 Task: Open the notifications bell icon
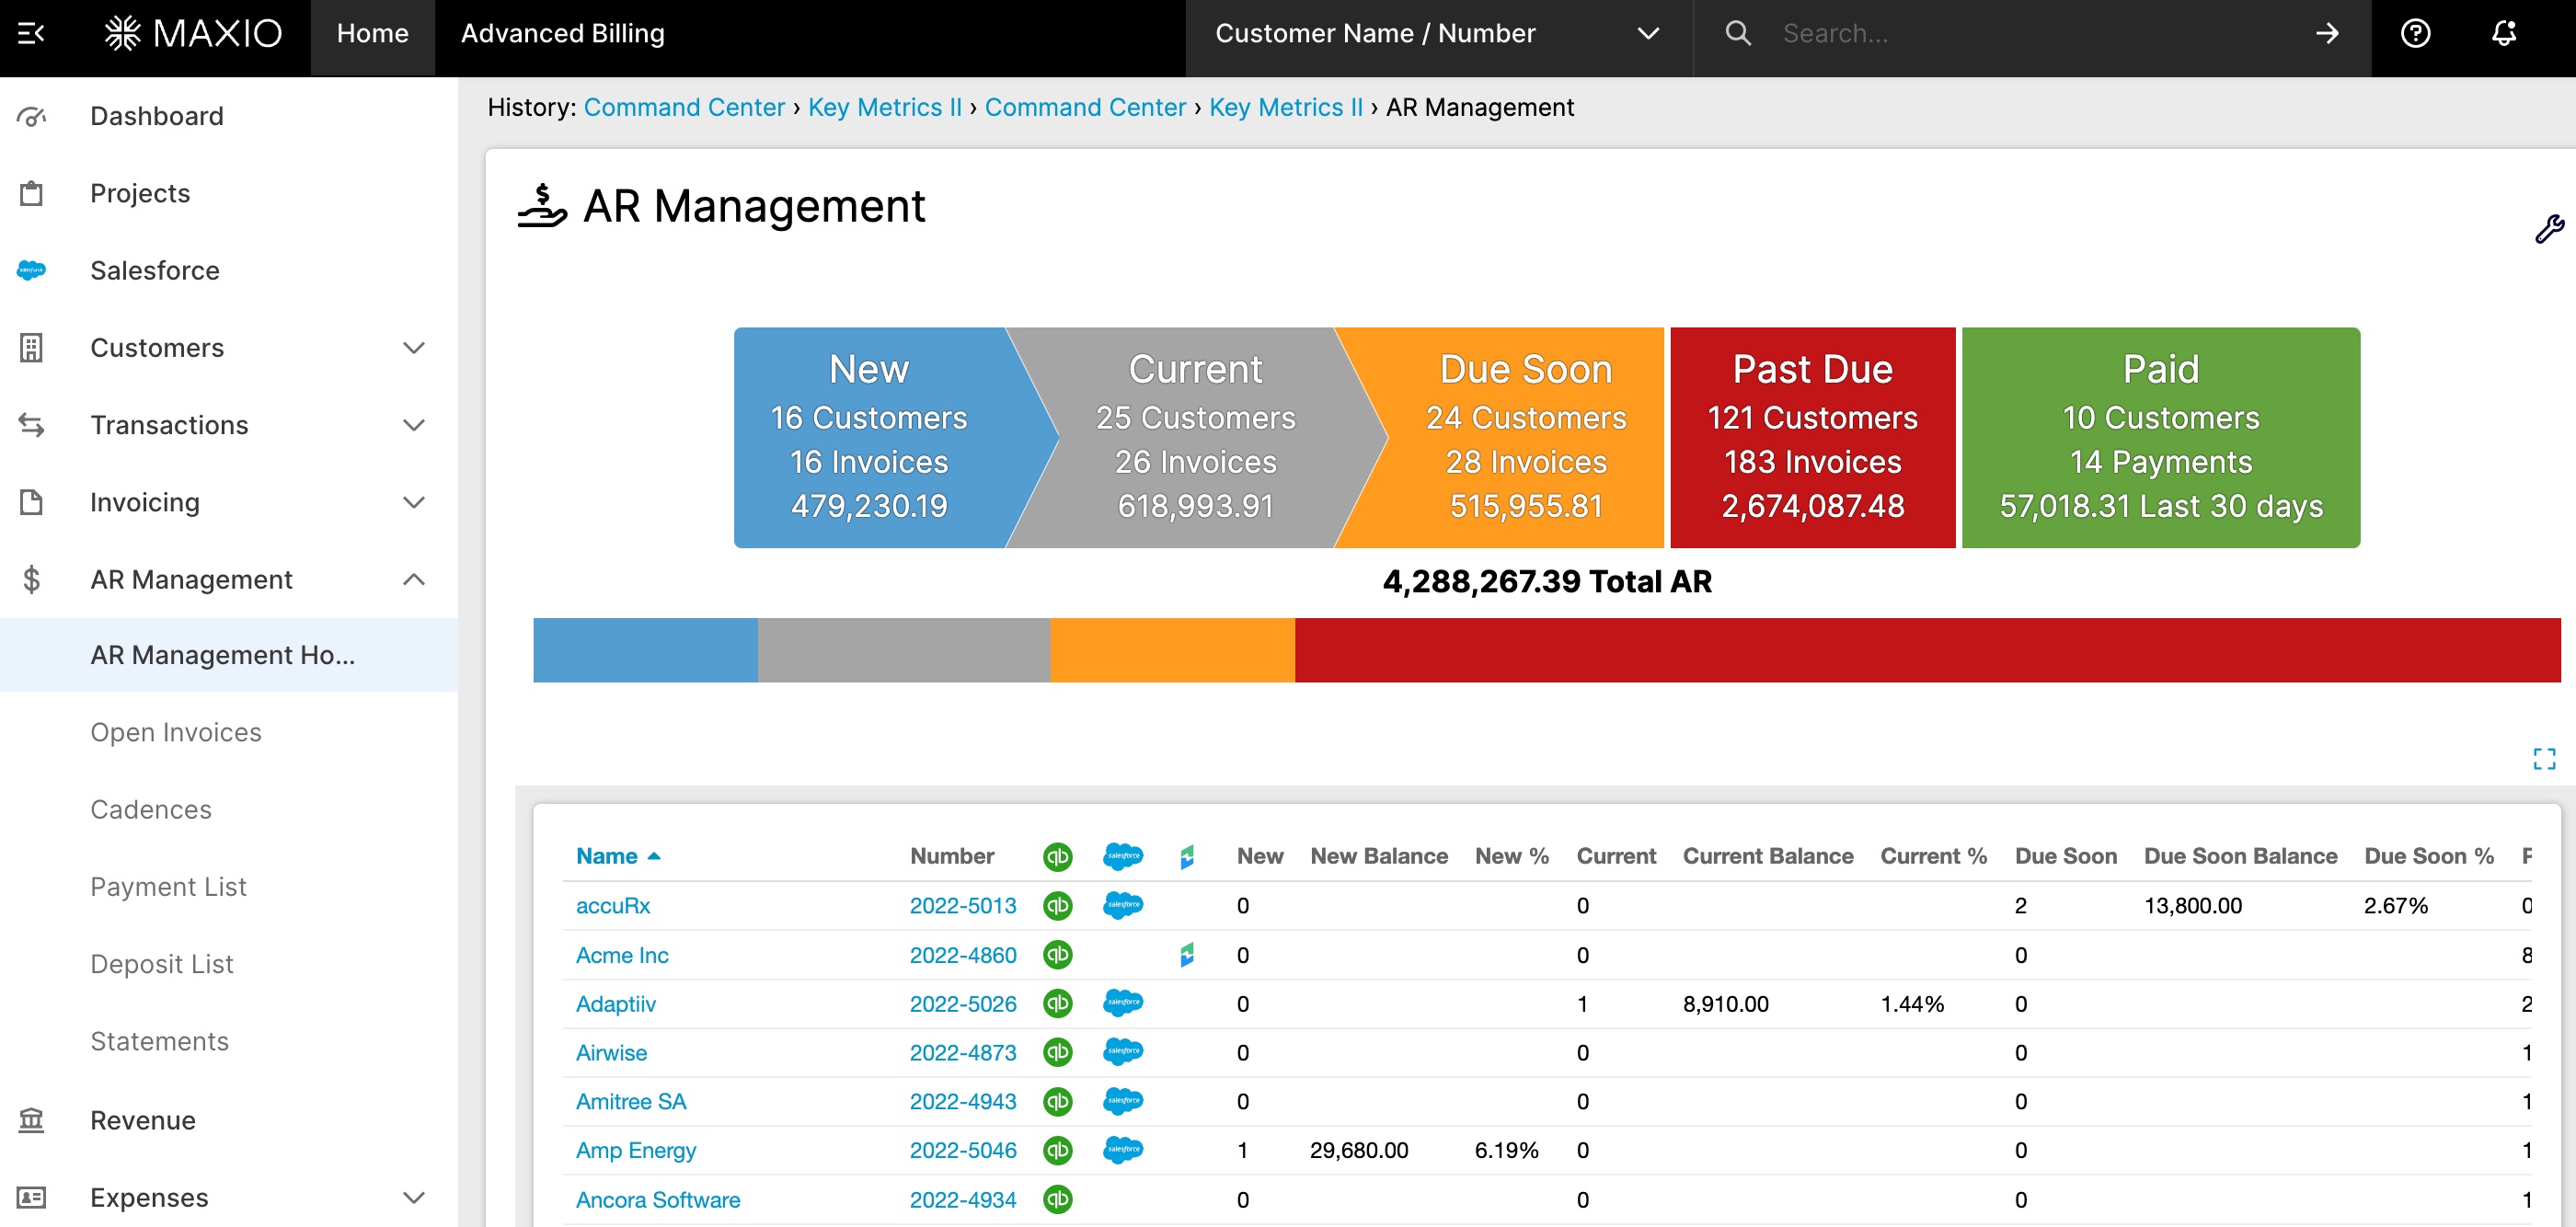[x=2503, y=34]
